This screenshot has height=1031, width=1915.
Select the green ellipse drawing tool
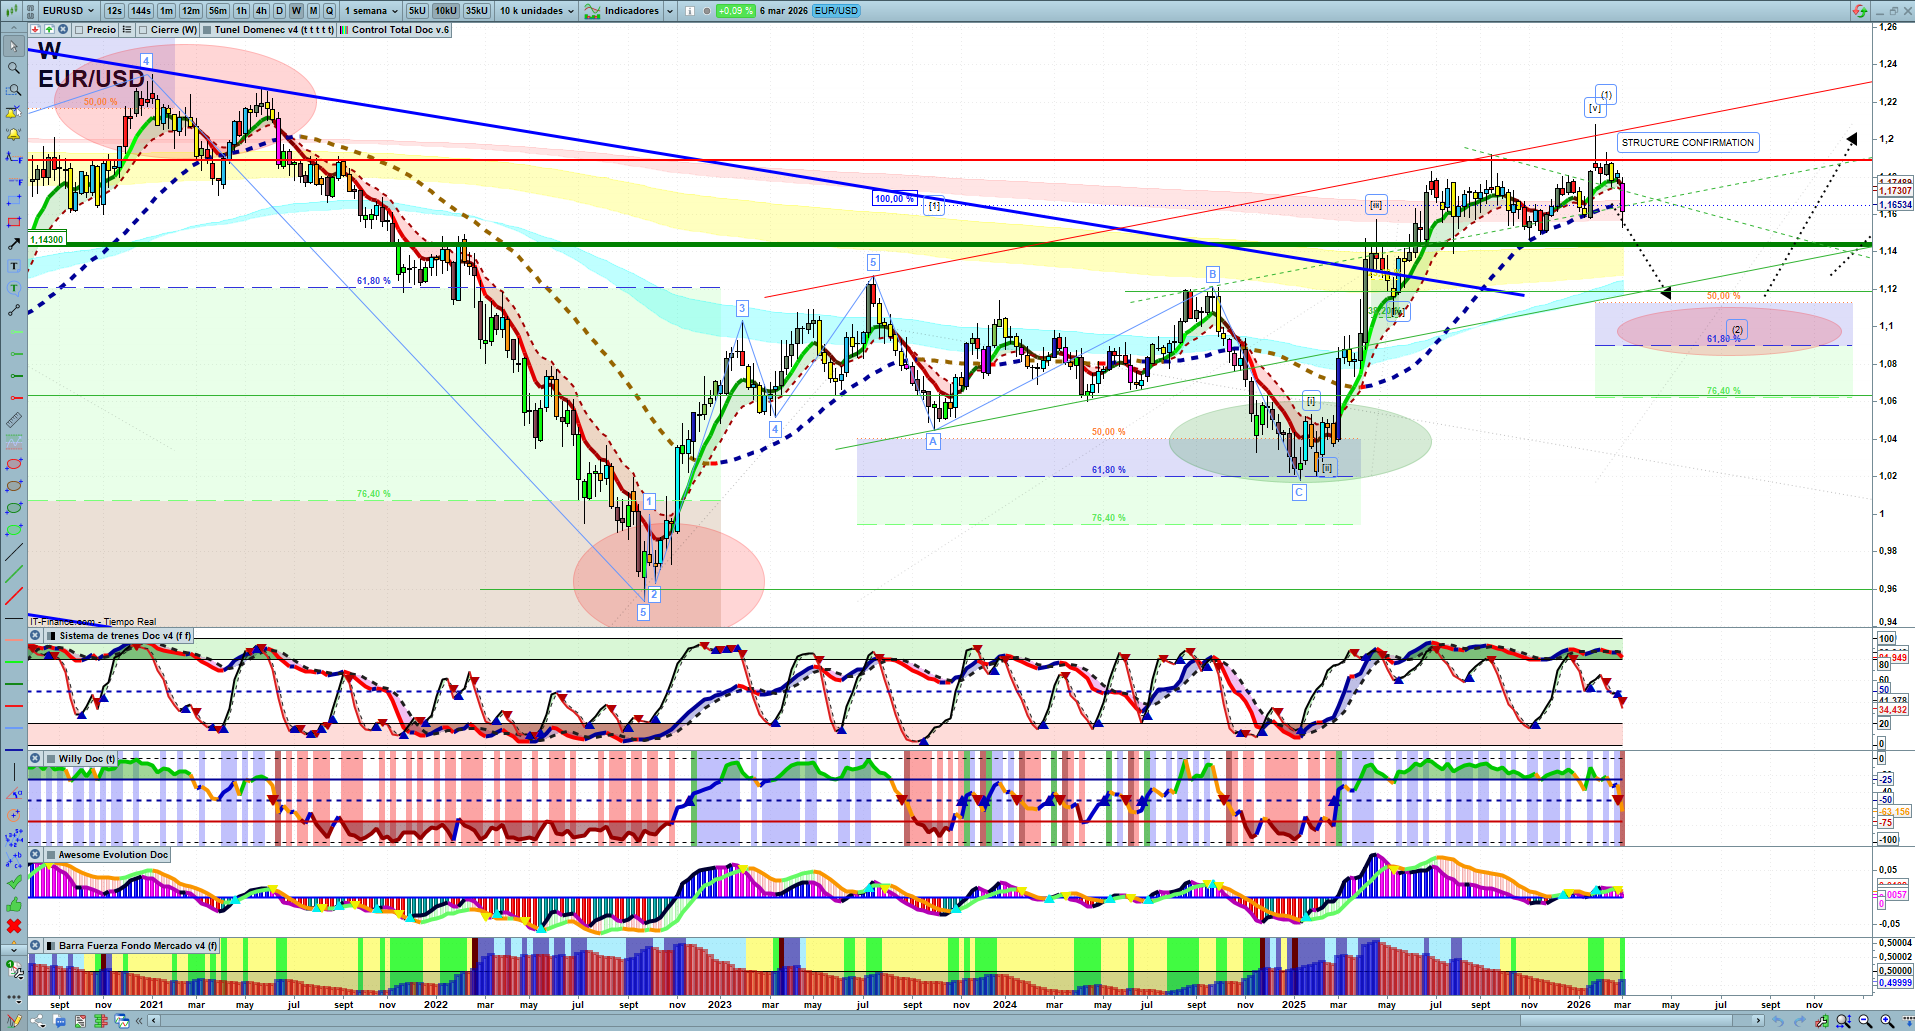tap(14, 508)
